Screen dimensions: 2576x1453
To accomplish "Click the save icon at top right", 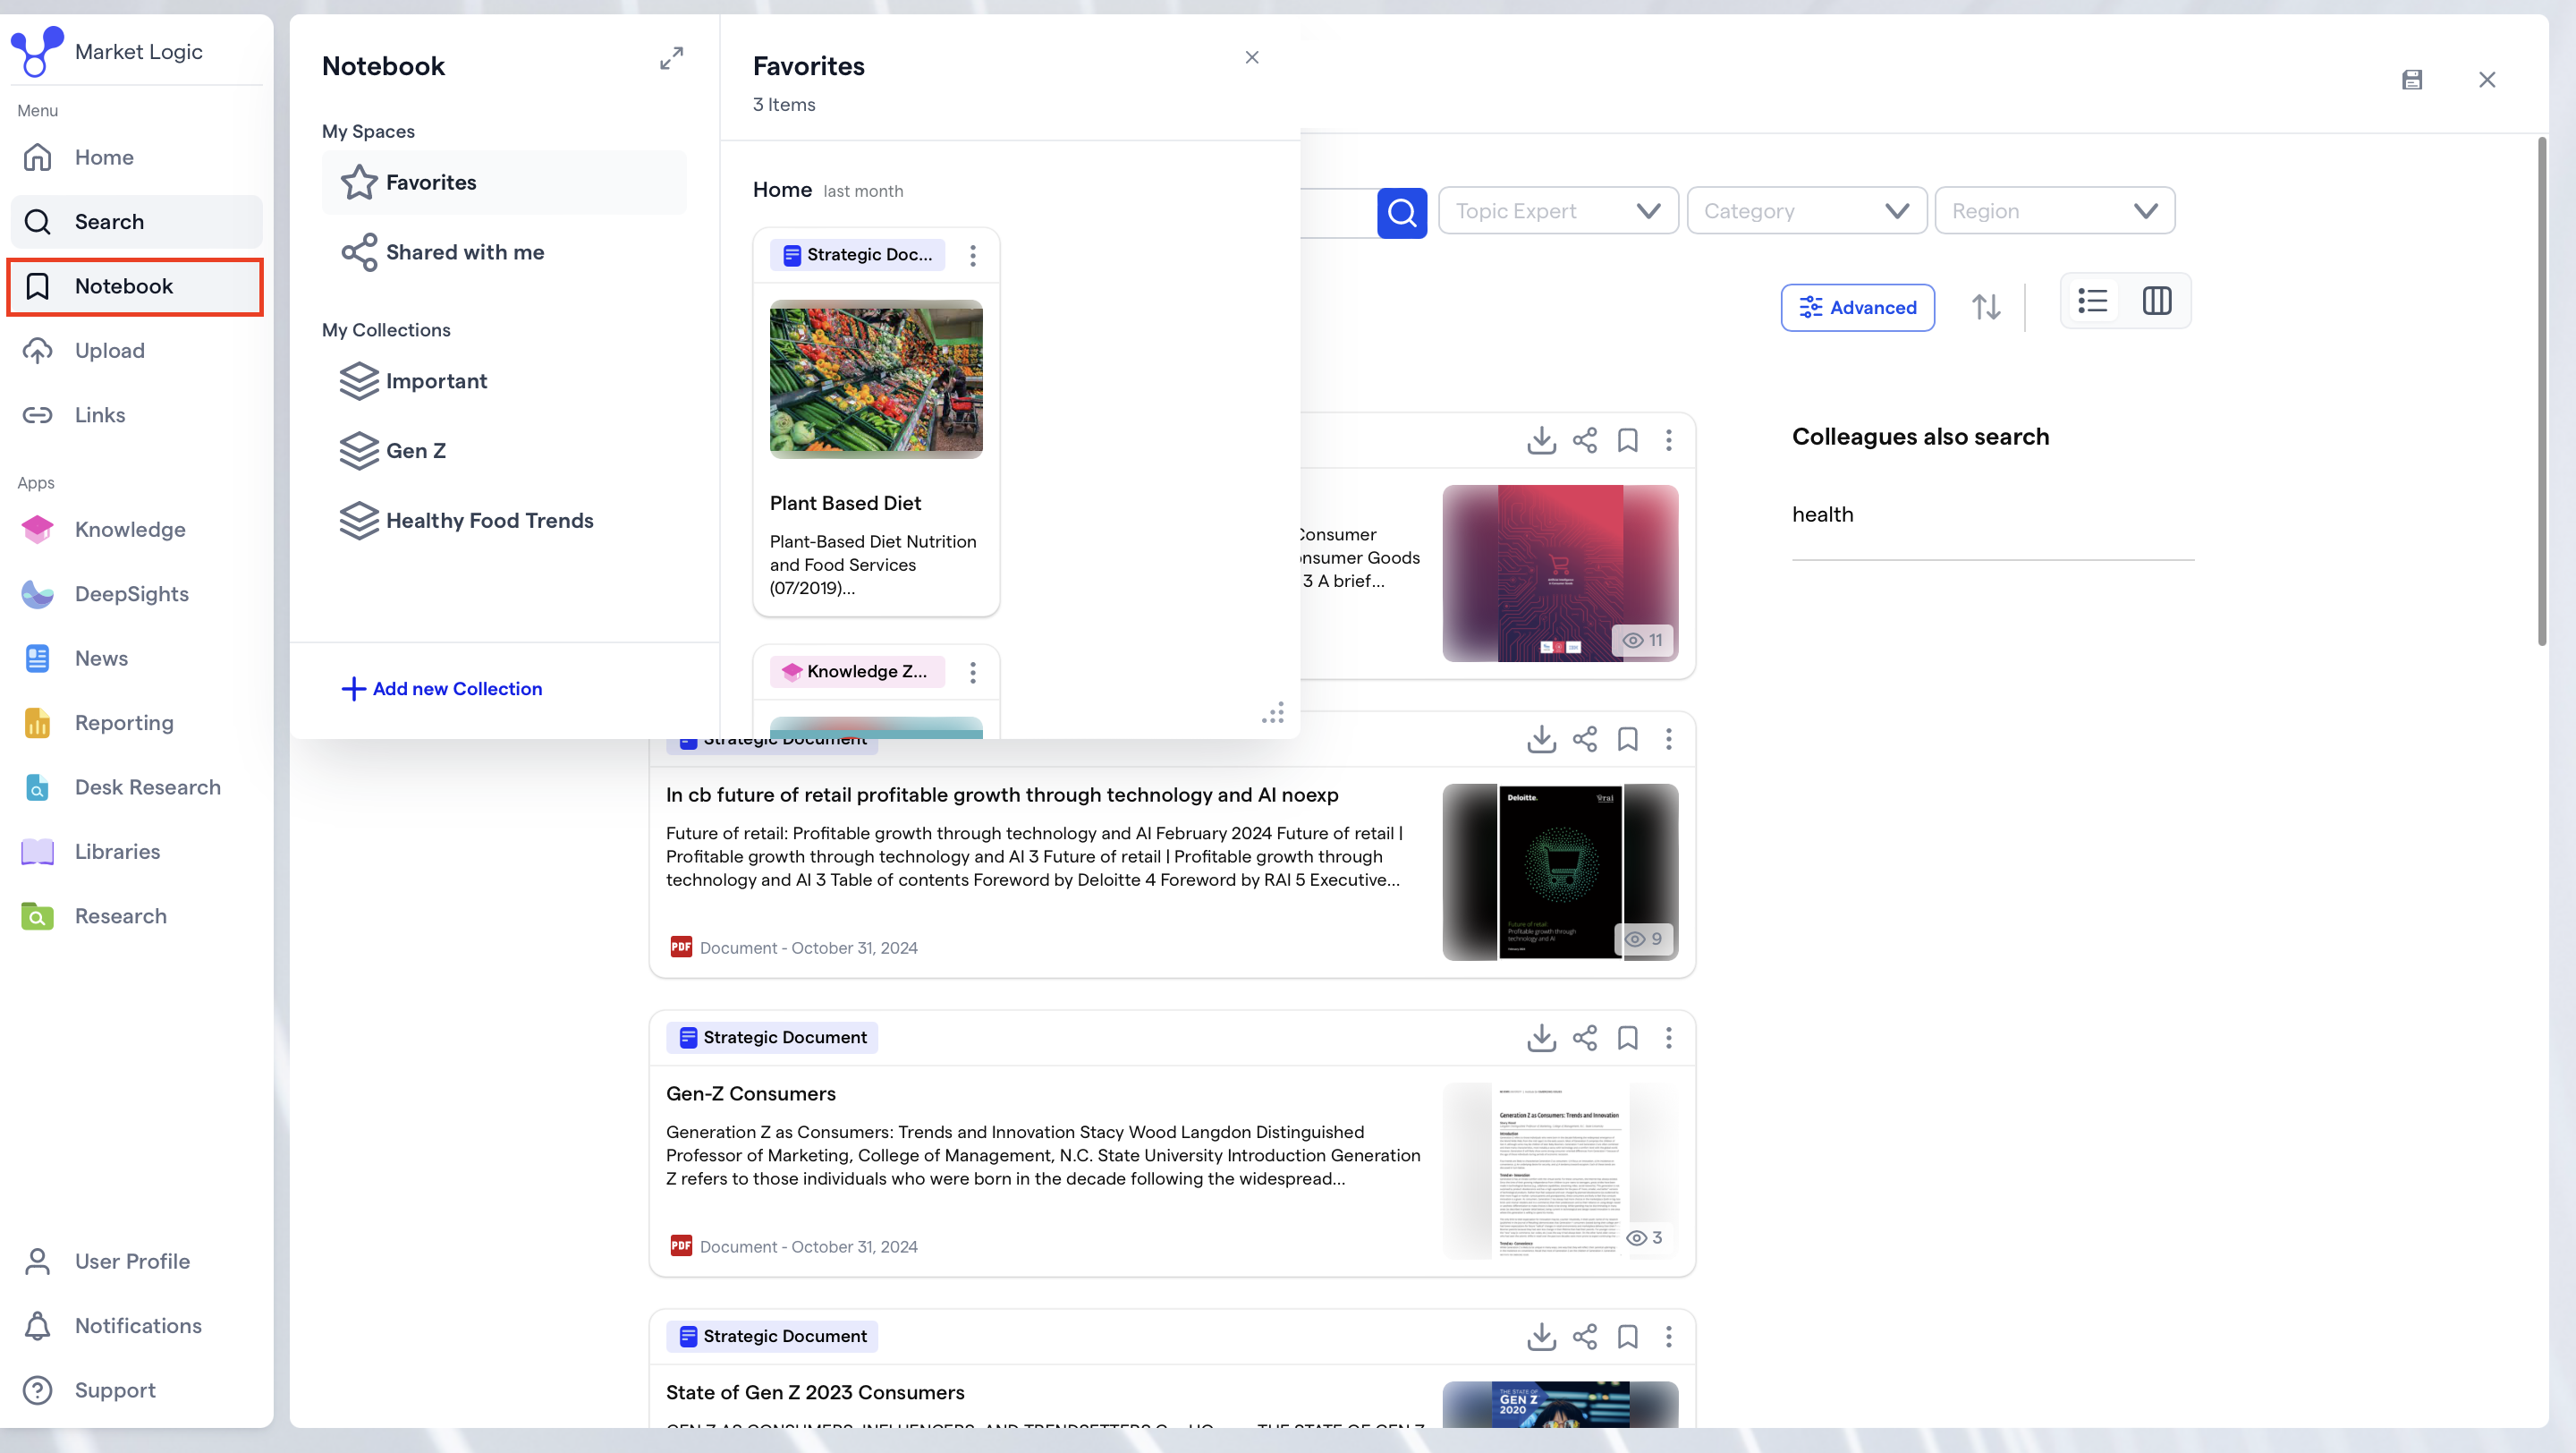I will tap(2411, 80).
